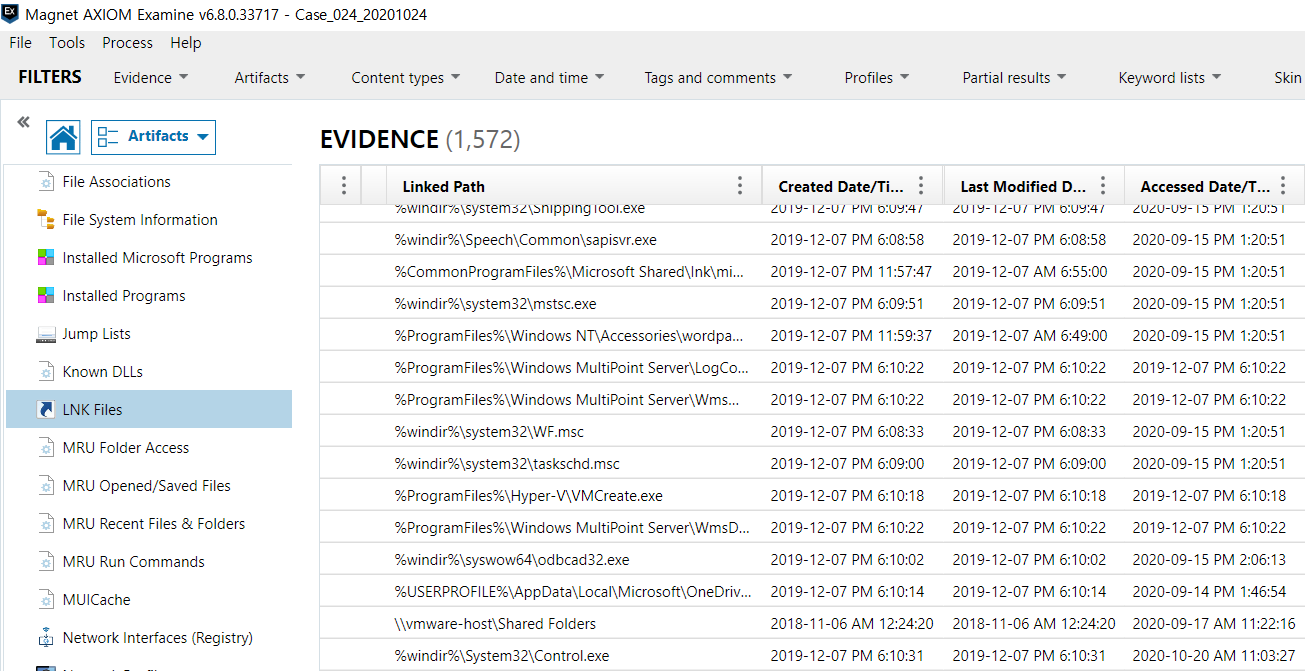The height and width of the screenshot is (671, 1305).
Task: Open the File menu
Action: (x=21, y=43)
